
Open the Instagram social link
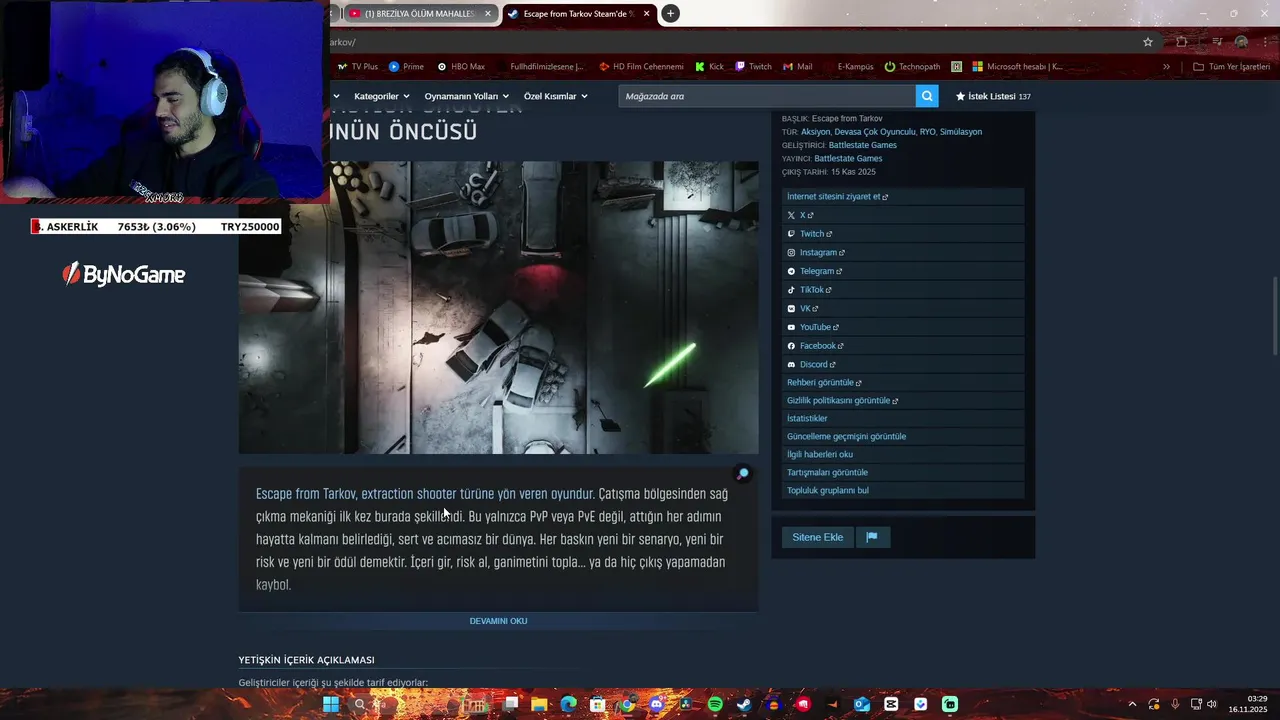[x=903, y=253]
